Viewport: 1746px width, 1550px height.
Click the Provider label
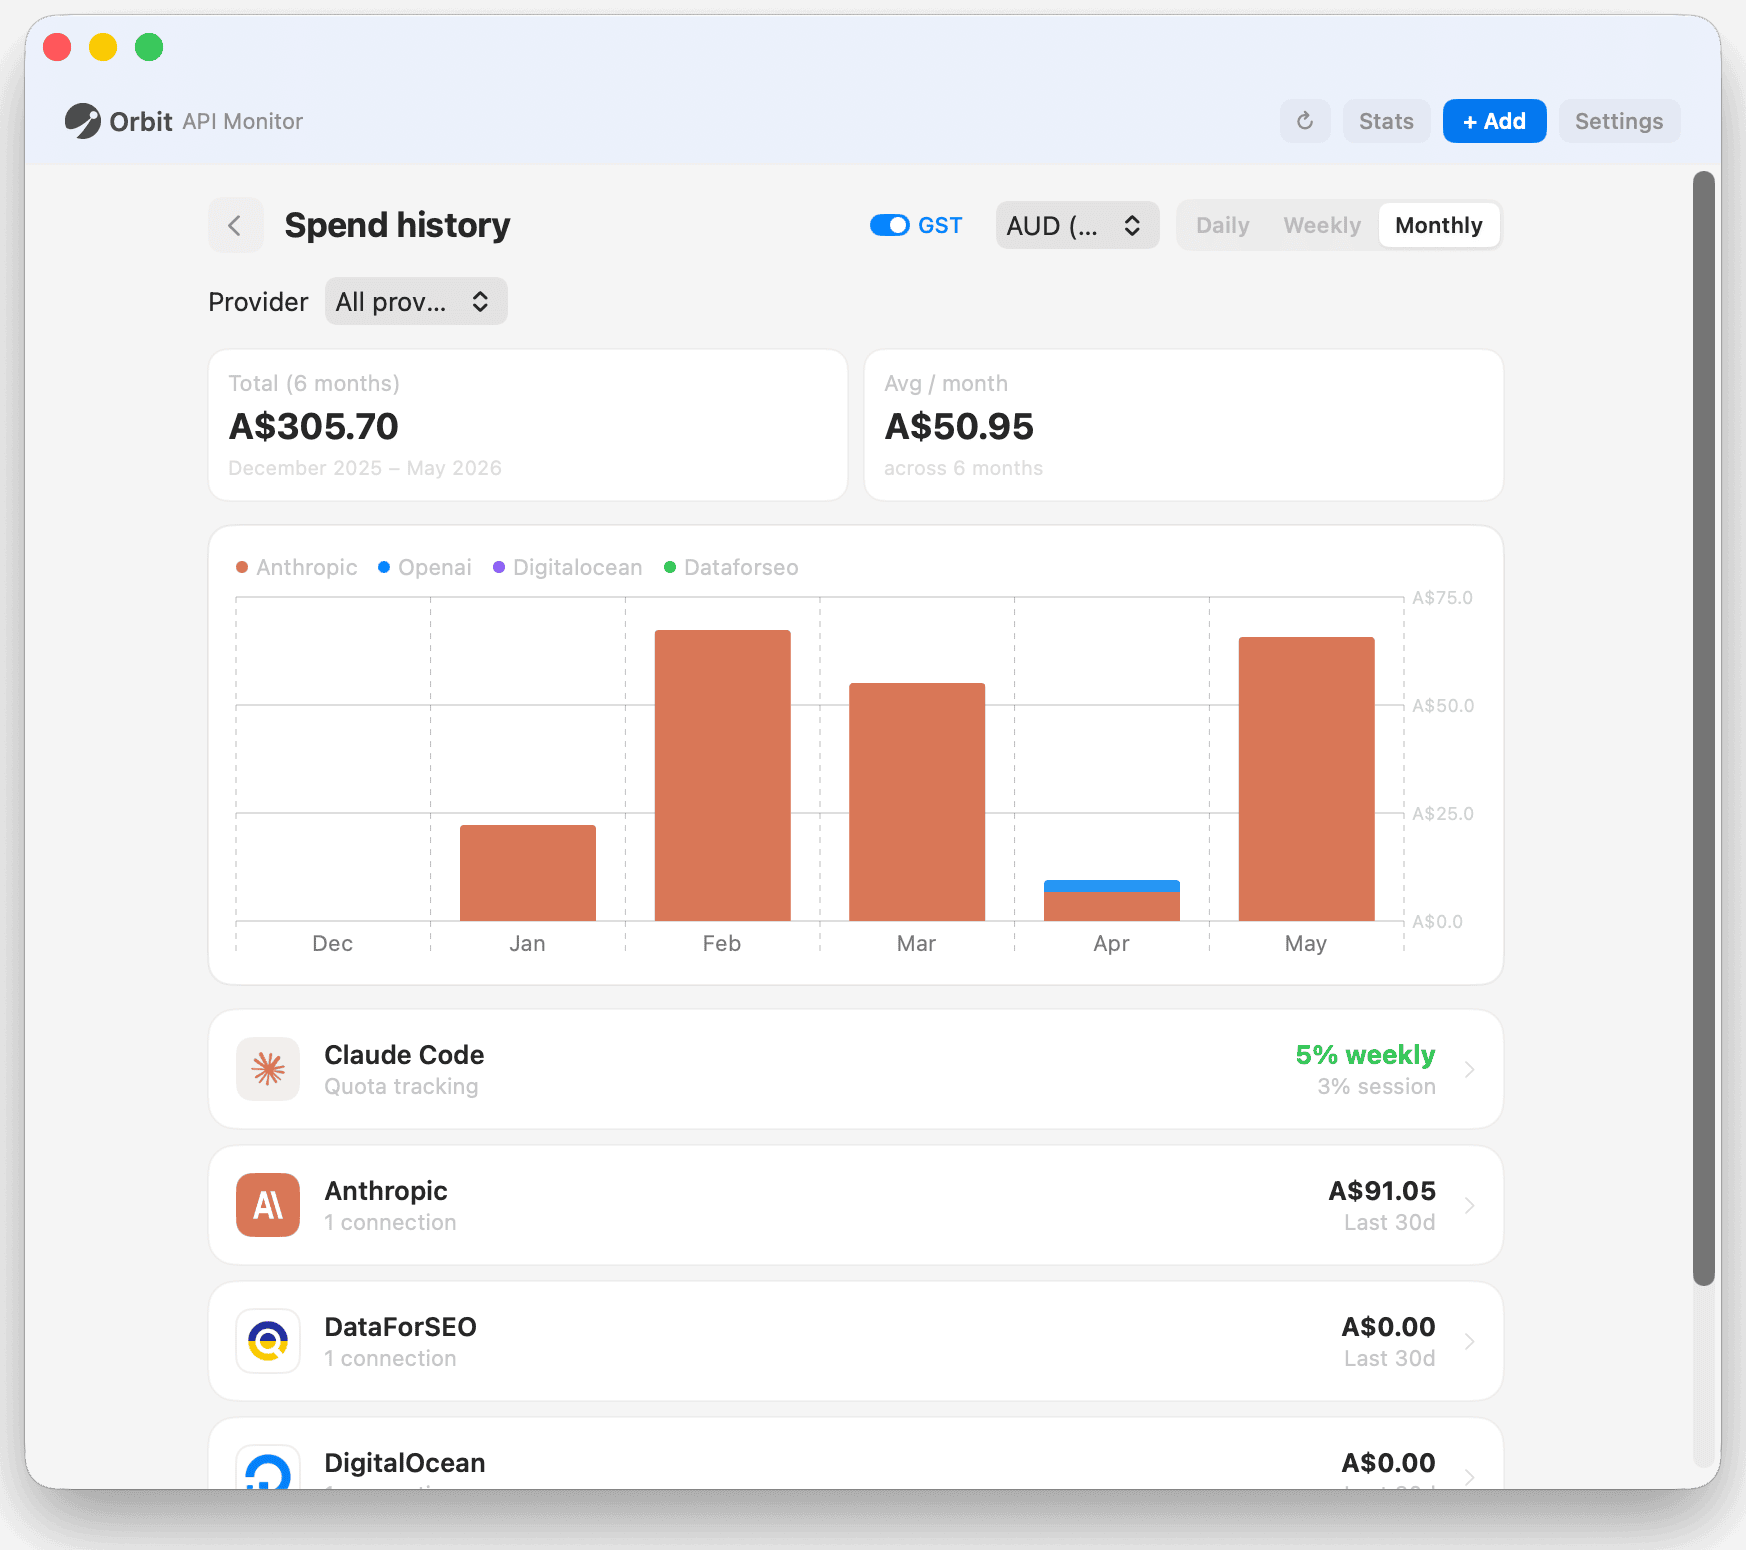click(x=258, y=302)
